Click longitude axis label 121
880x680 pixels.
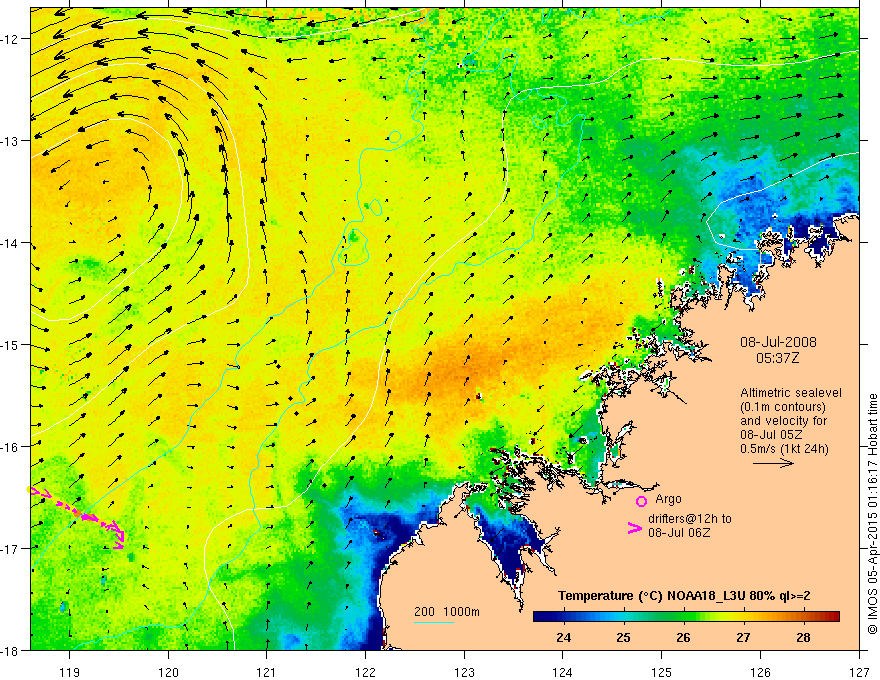[267, 672]
